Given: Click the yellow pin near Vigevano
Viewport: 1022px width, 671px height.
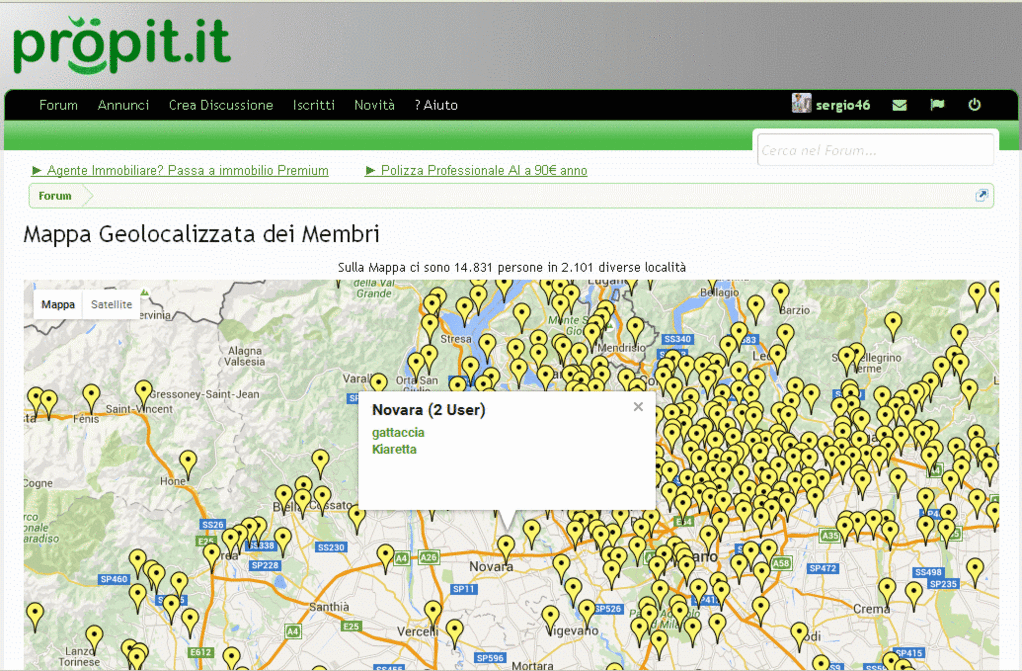Looking at the screenshot, I should click(x=551, y=618).
